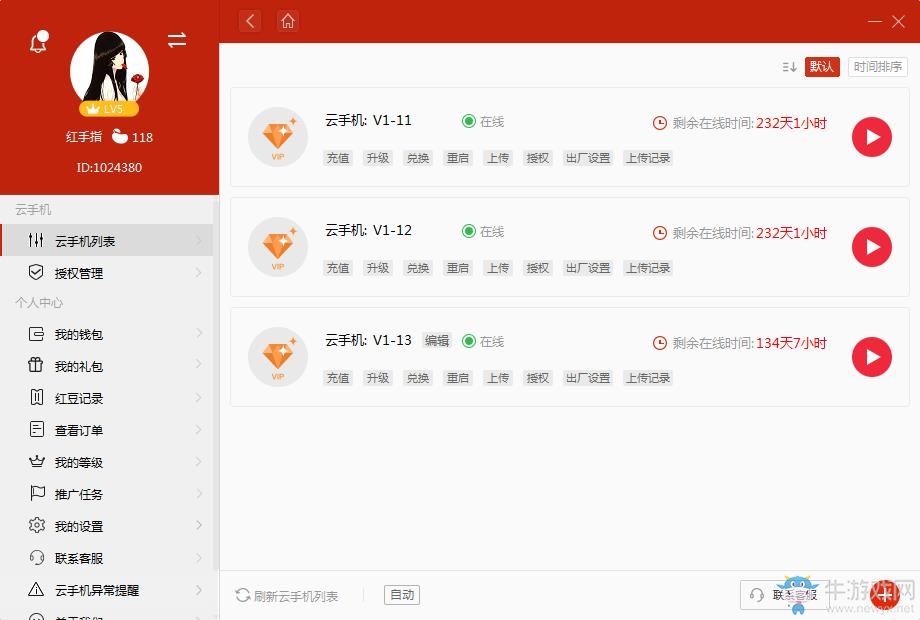
Task: Open 查看订单 in the sidebar
Action: click(106, 430)
